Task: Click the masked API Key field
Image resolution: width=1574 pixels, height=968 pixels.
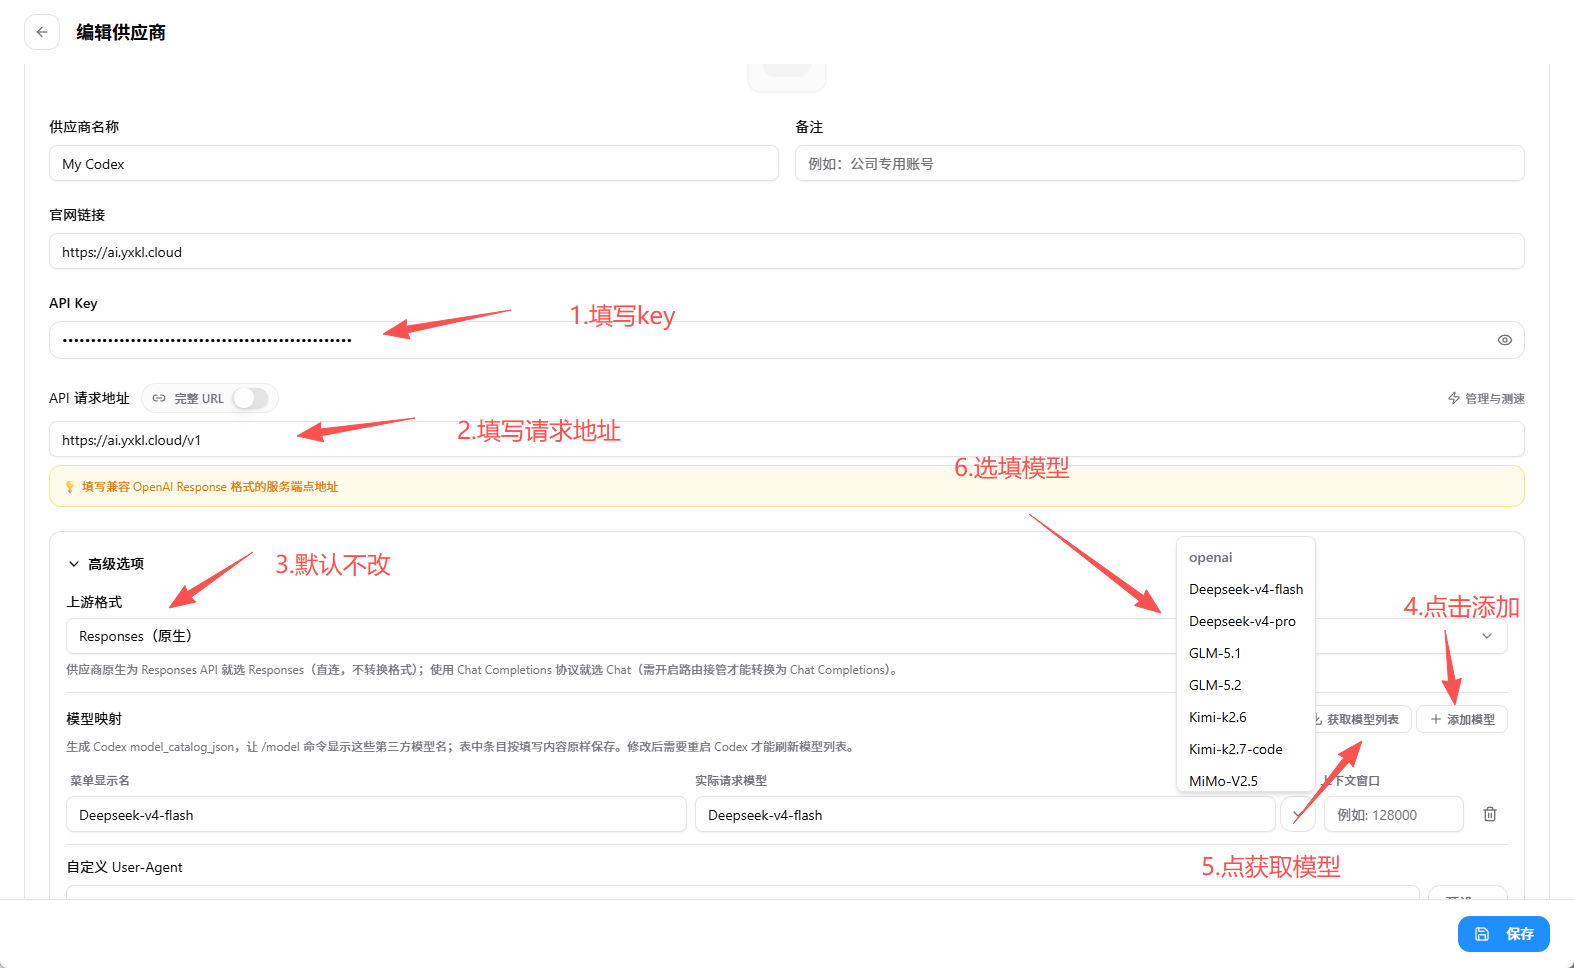Action: 786,340
